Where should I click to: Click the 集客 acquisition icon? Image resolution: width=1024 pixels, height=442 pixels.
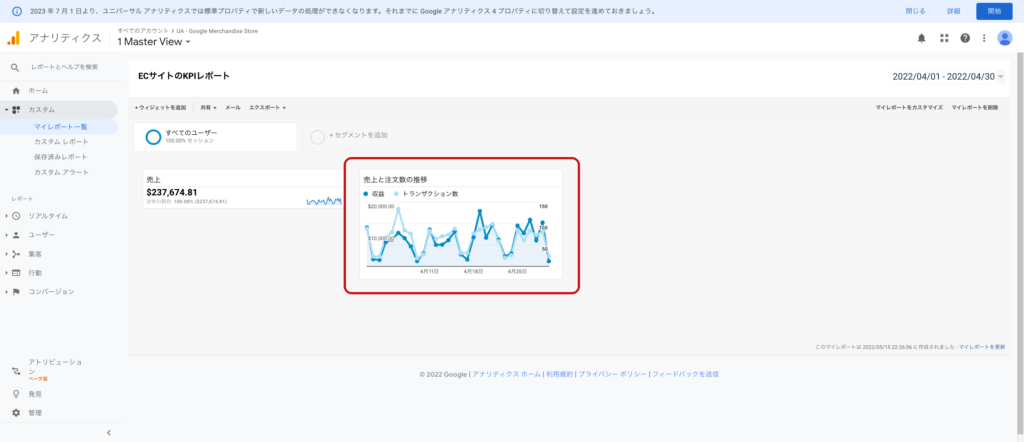coord(16,254)
